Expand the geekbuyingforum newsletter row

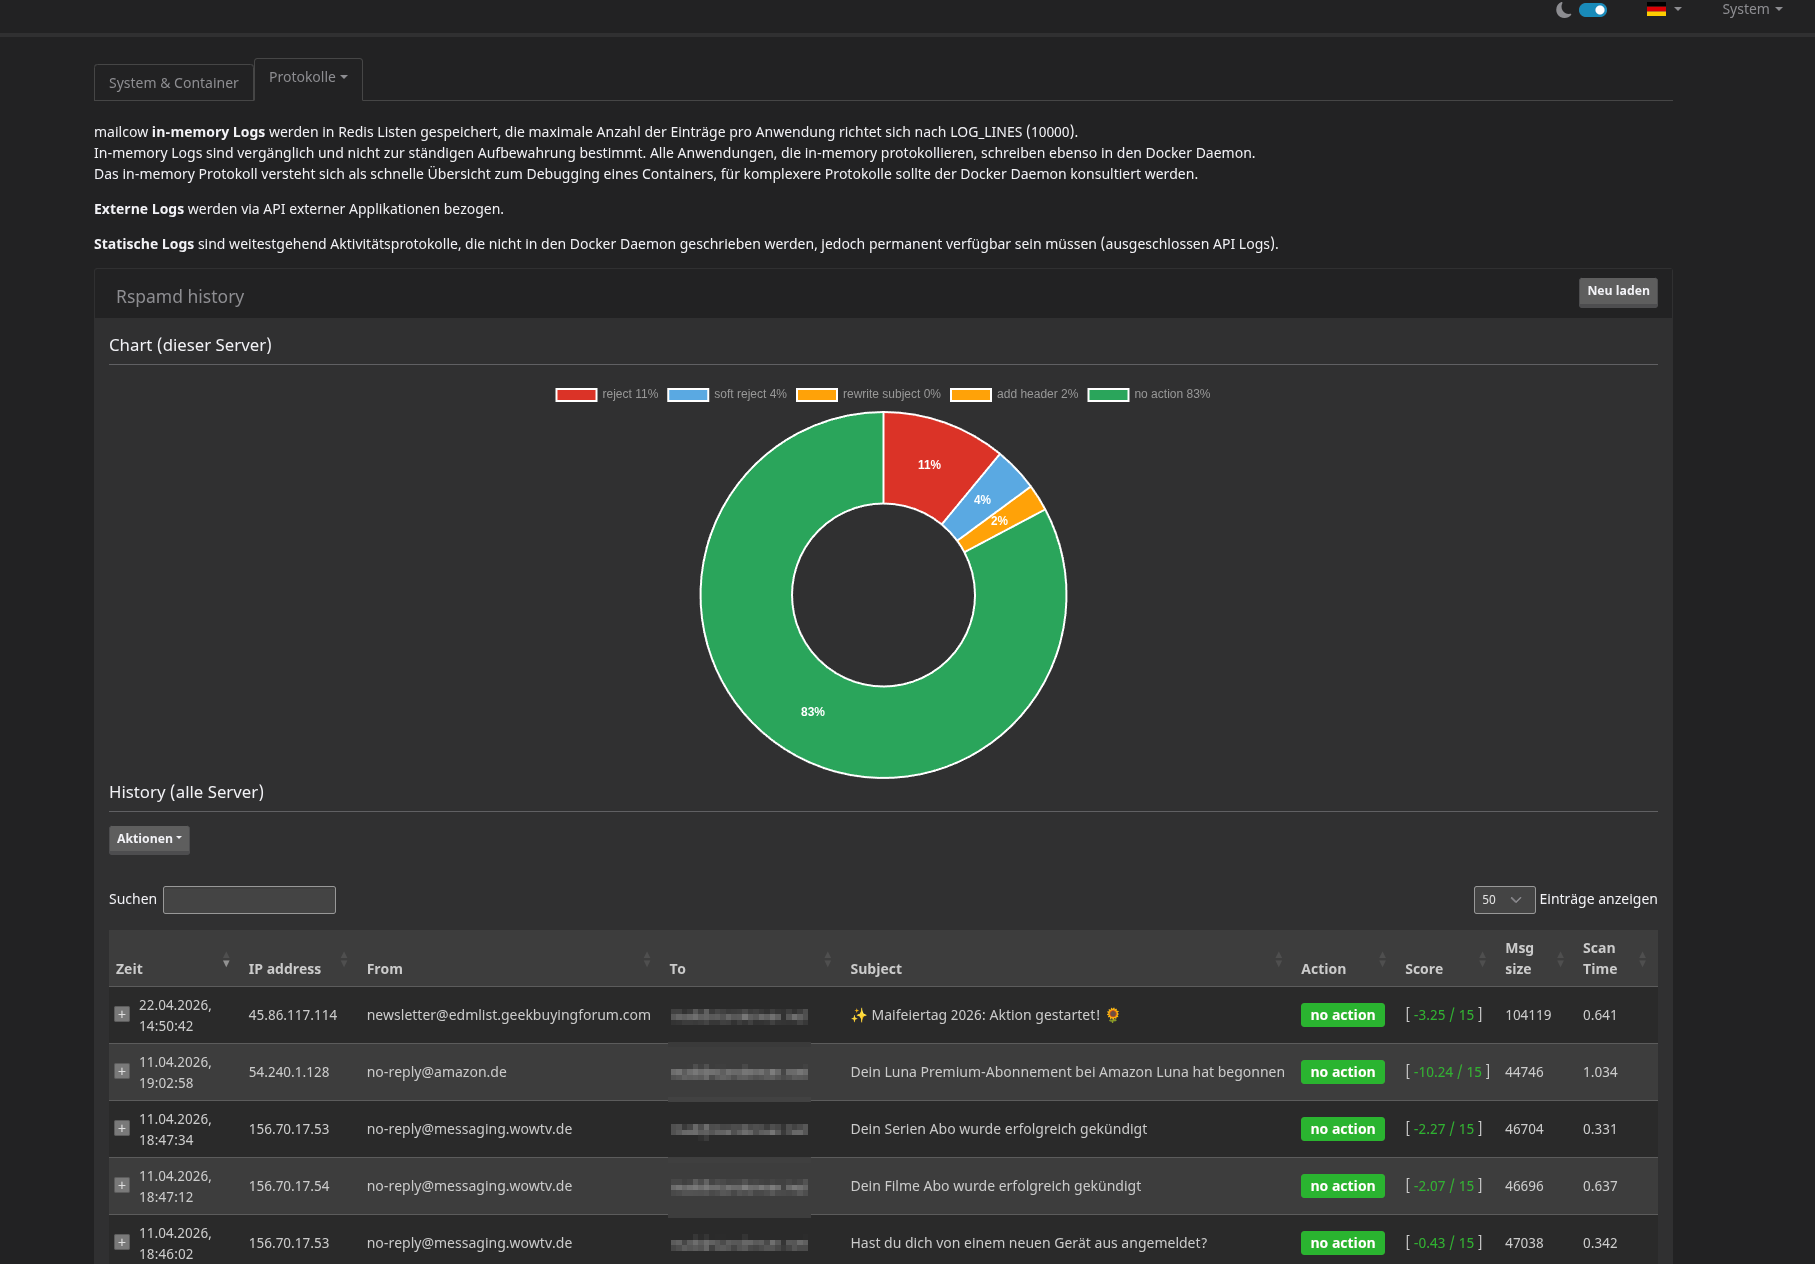pyautogui.click(x=122, y=1014)
